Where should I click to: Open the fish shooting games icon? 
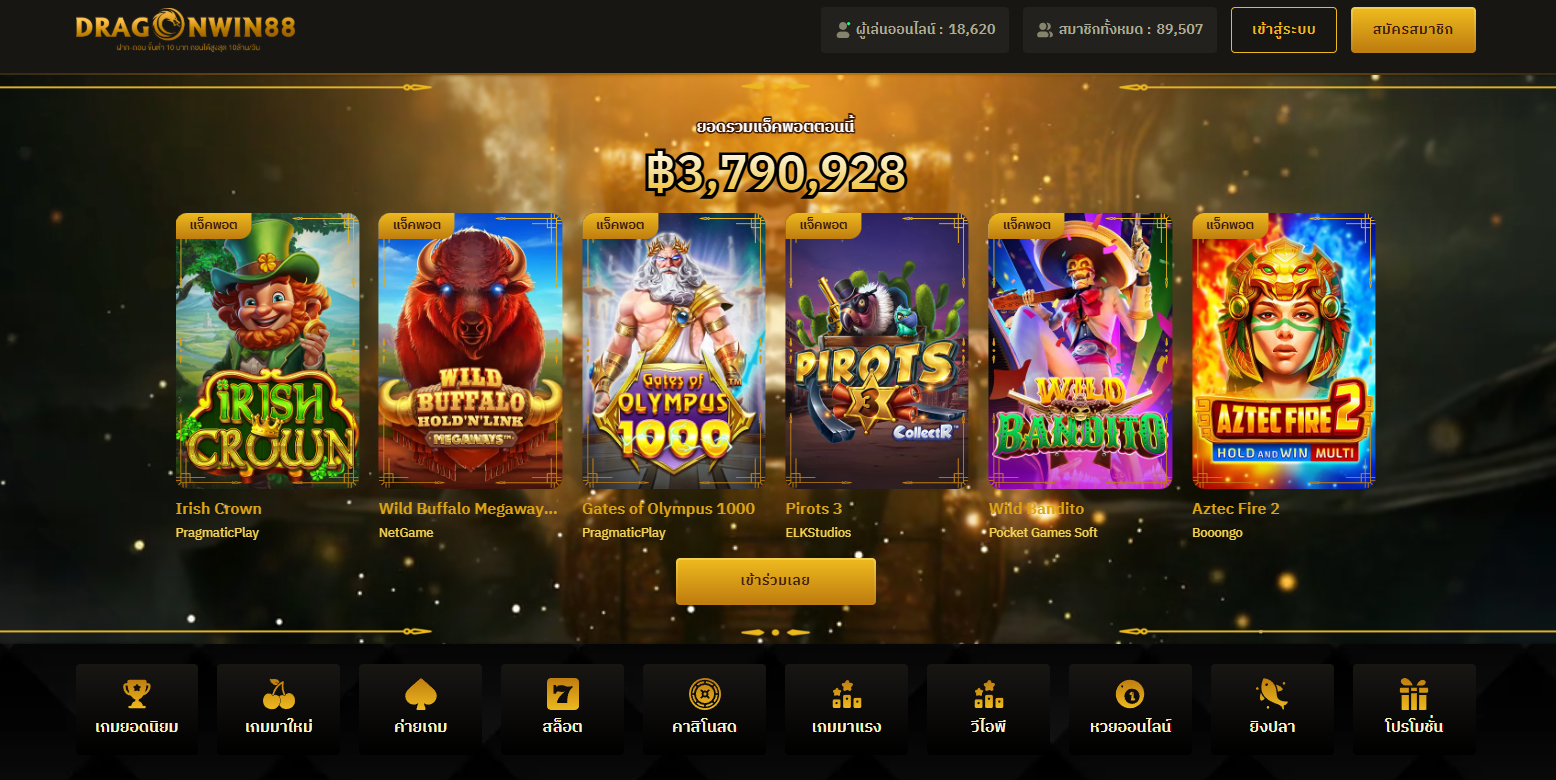(x=1272, y=694)
